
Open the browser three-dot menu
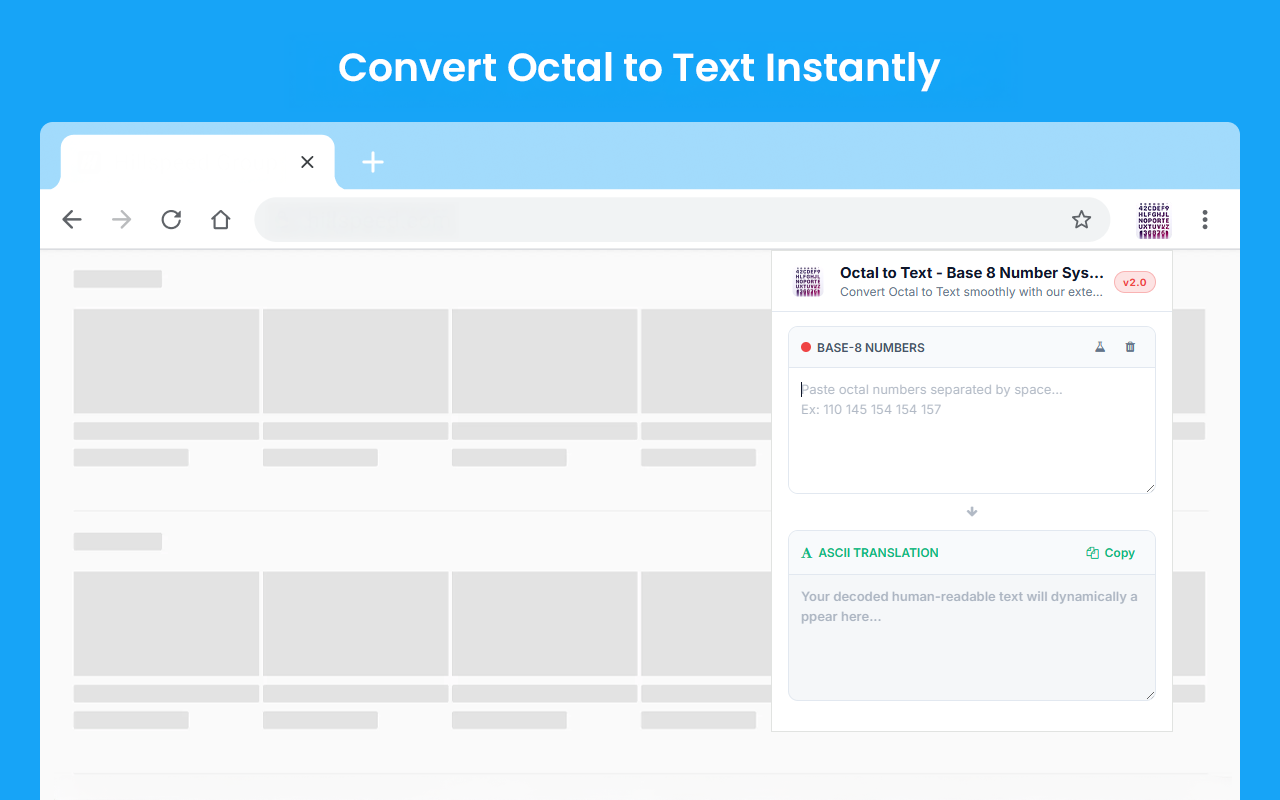point(1205,219)
